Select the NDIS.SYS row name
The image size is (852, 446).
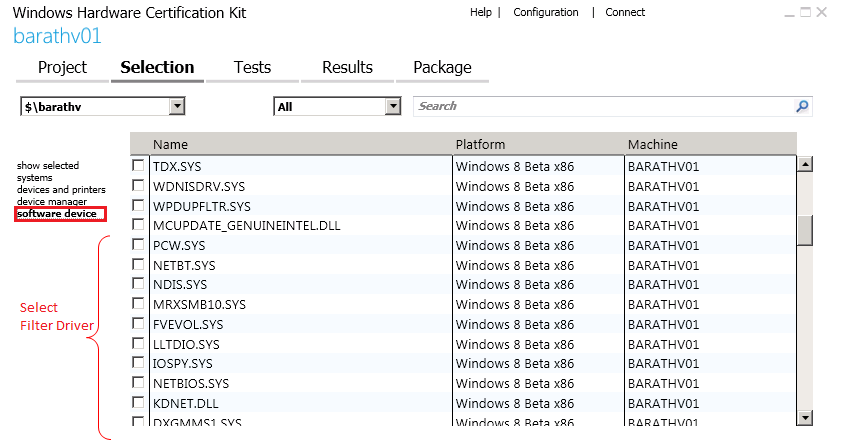[180, 285]
